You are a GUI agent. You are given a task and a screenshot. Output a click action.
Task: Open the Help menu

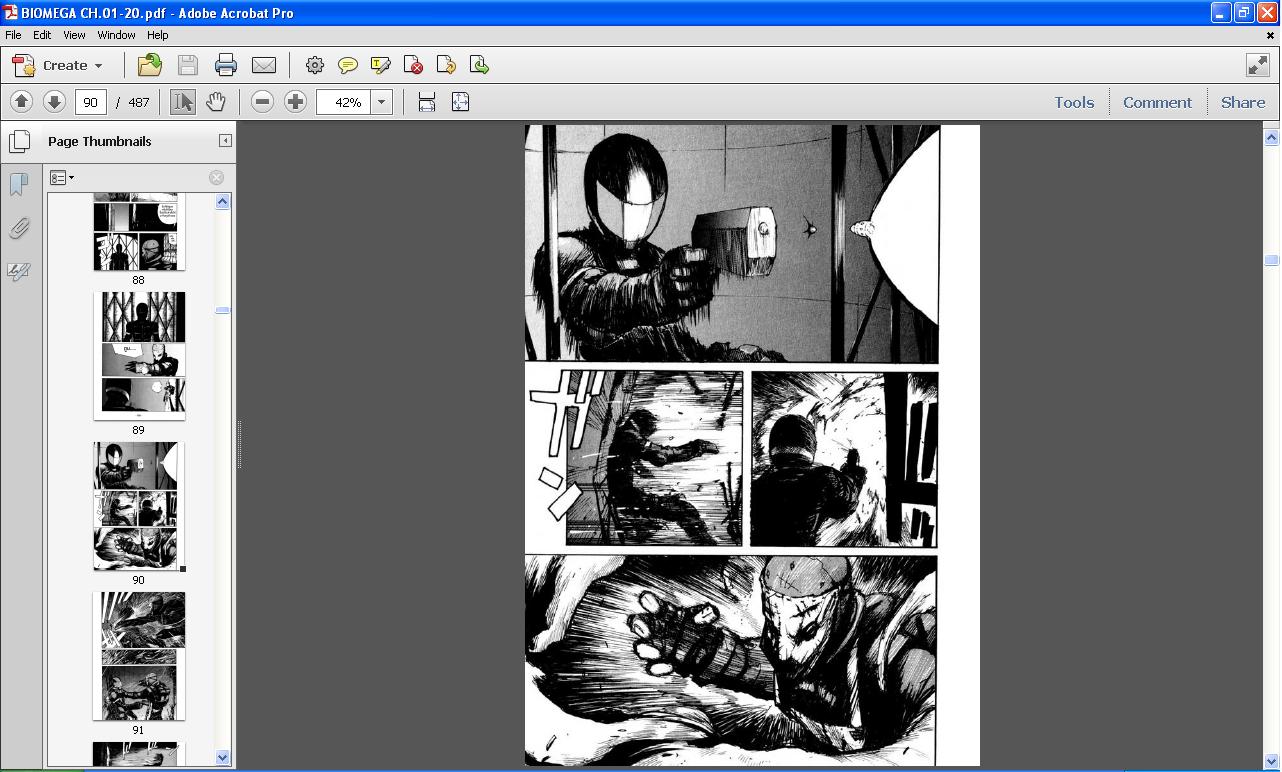point(157,35)
